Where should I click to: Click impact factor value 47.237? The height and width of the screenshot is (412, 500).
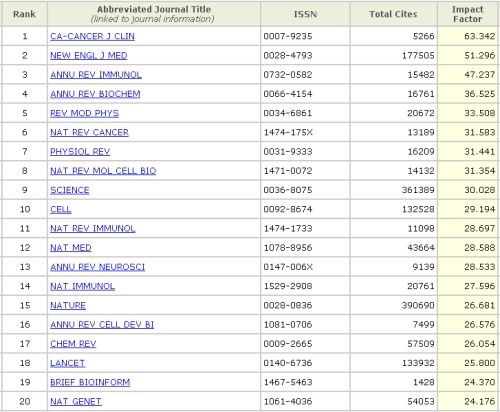tap(479, 75)
